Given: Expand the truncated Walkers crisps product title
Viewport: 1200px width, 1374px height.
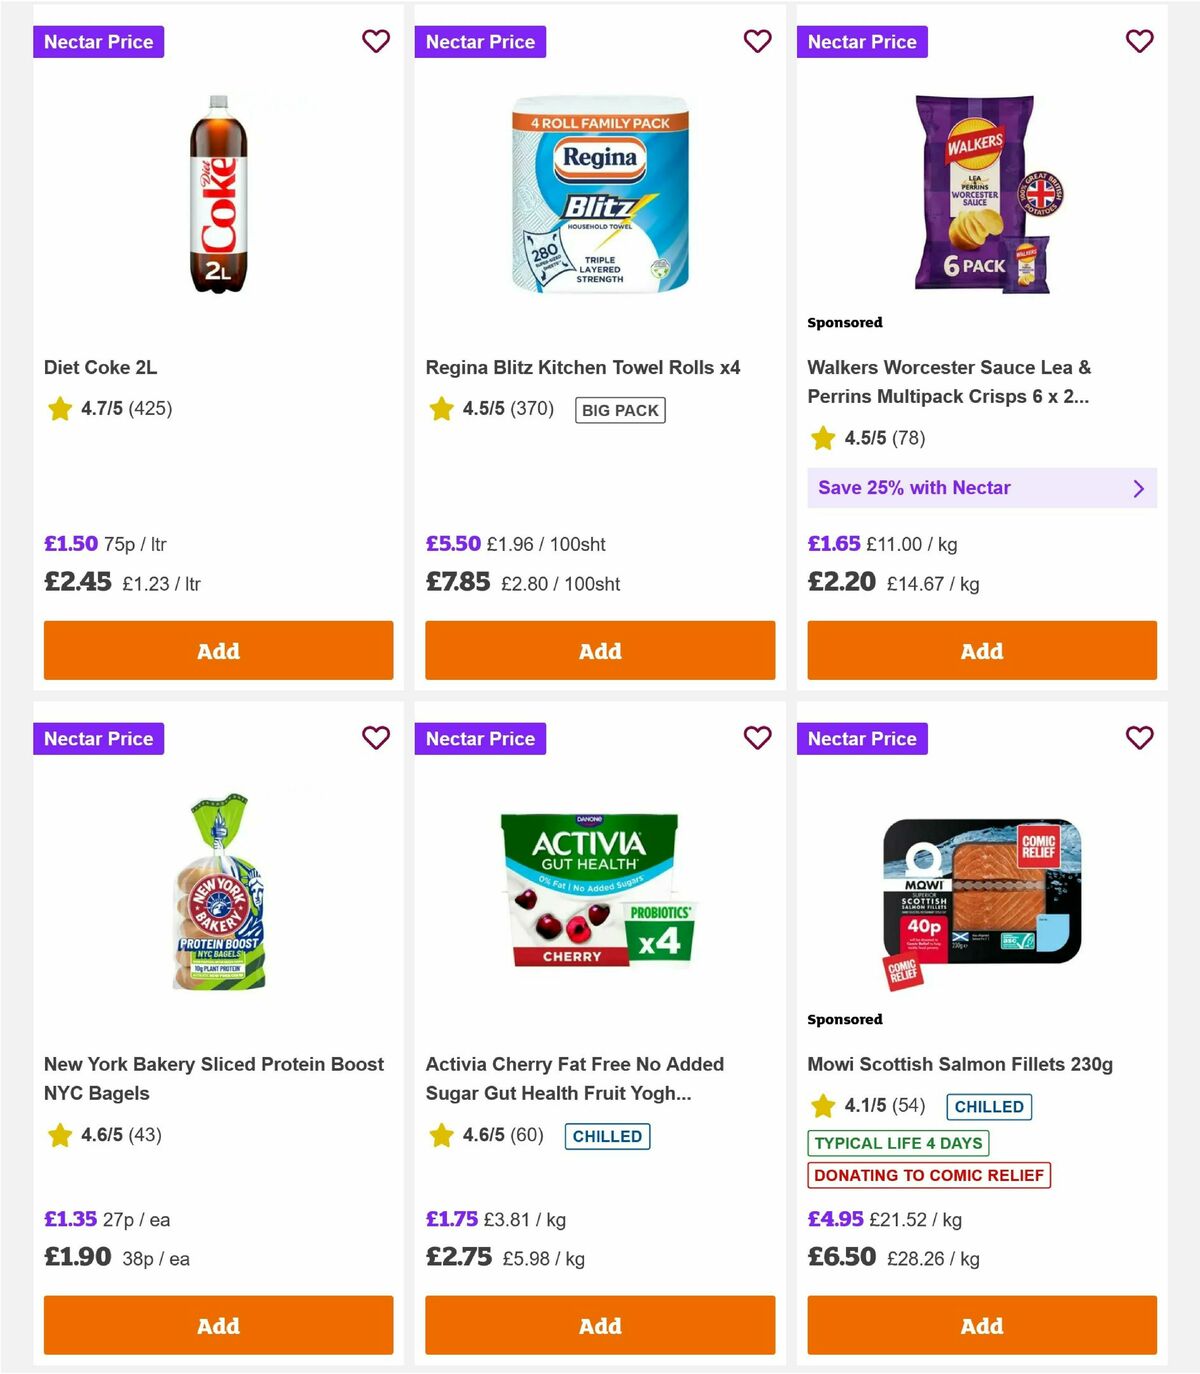Looking at the screenshot, I should click(x=950, y=382).
